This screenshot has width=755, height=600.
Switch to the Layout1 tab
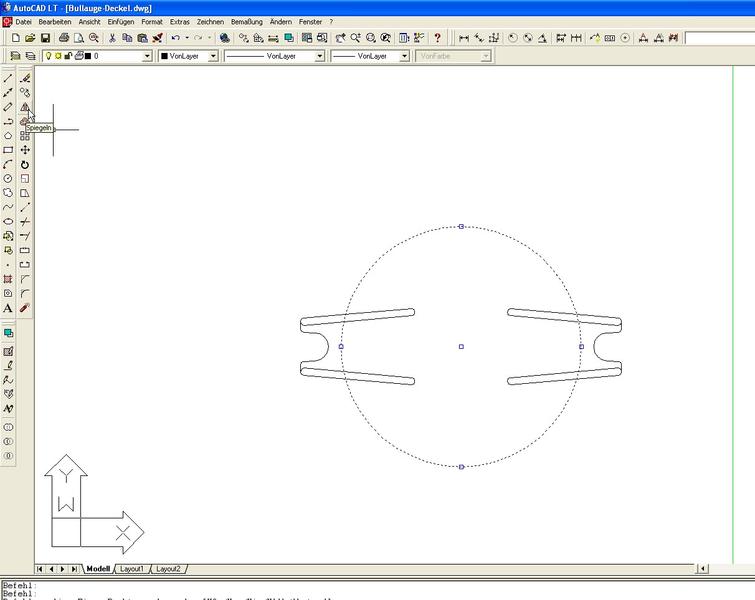[x=131, y=569]
